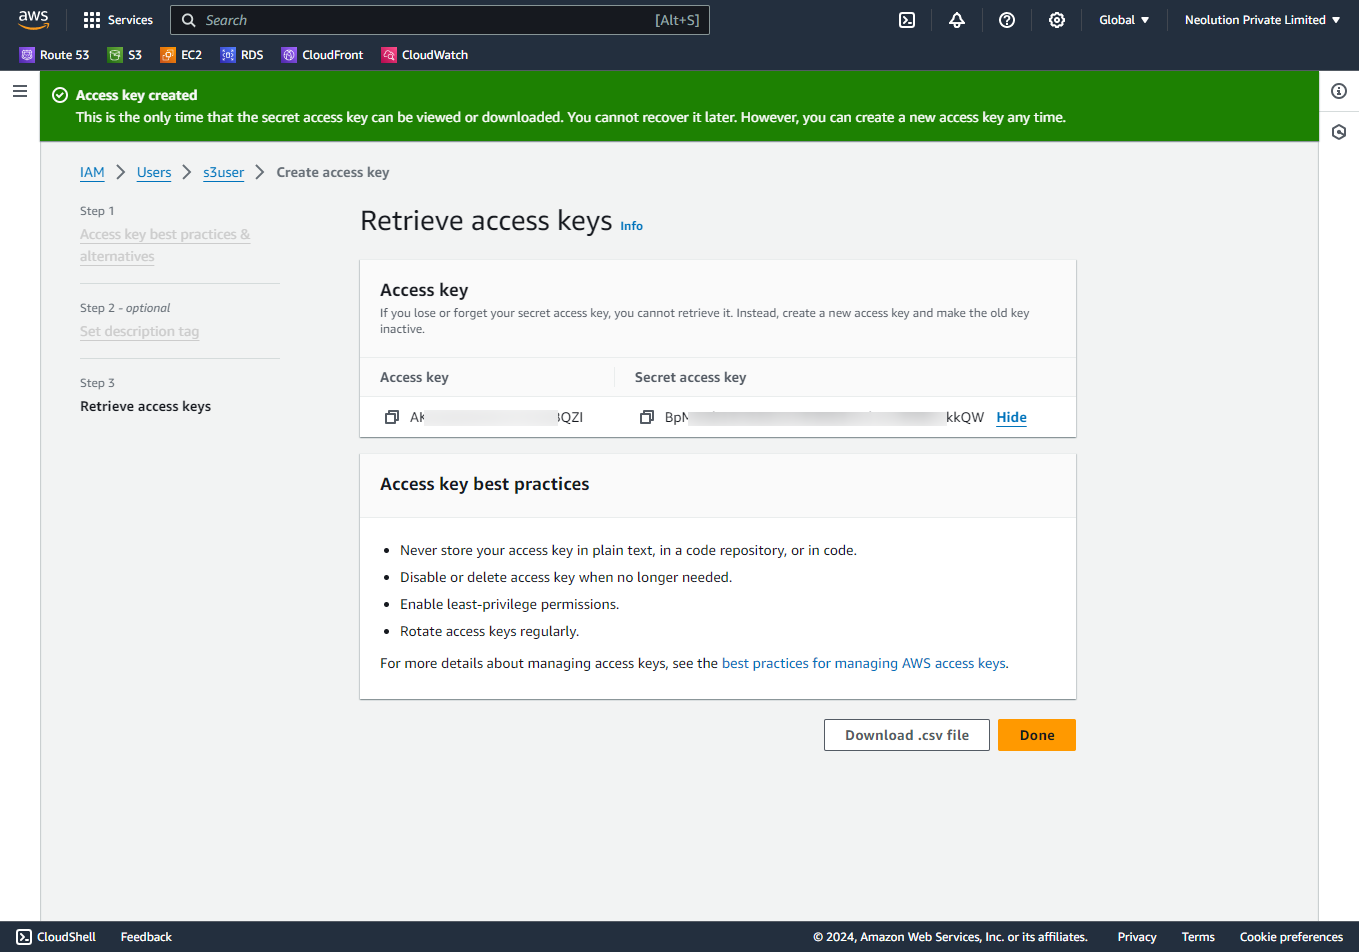
Task: Open the side navigation hamburger menu
Action: [x=20, y=92]
